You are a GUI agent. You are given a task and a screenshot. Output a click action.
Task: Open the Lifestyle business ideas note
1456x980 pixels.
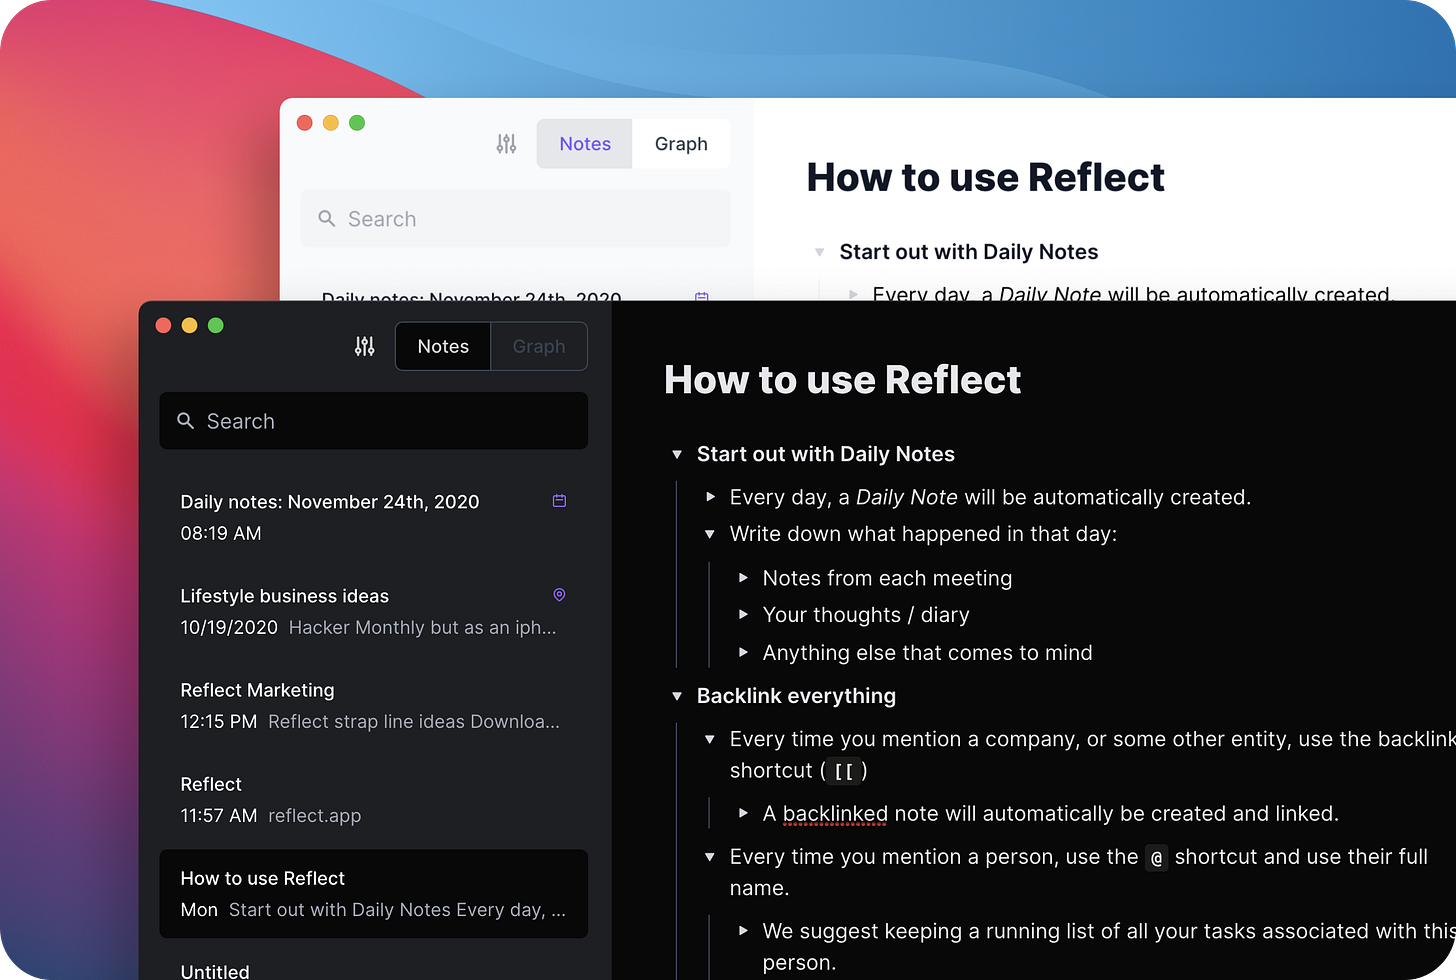(374, 611)
